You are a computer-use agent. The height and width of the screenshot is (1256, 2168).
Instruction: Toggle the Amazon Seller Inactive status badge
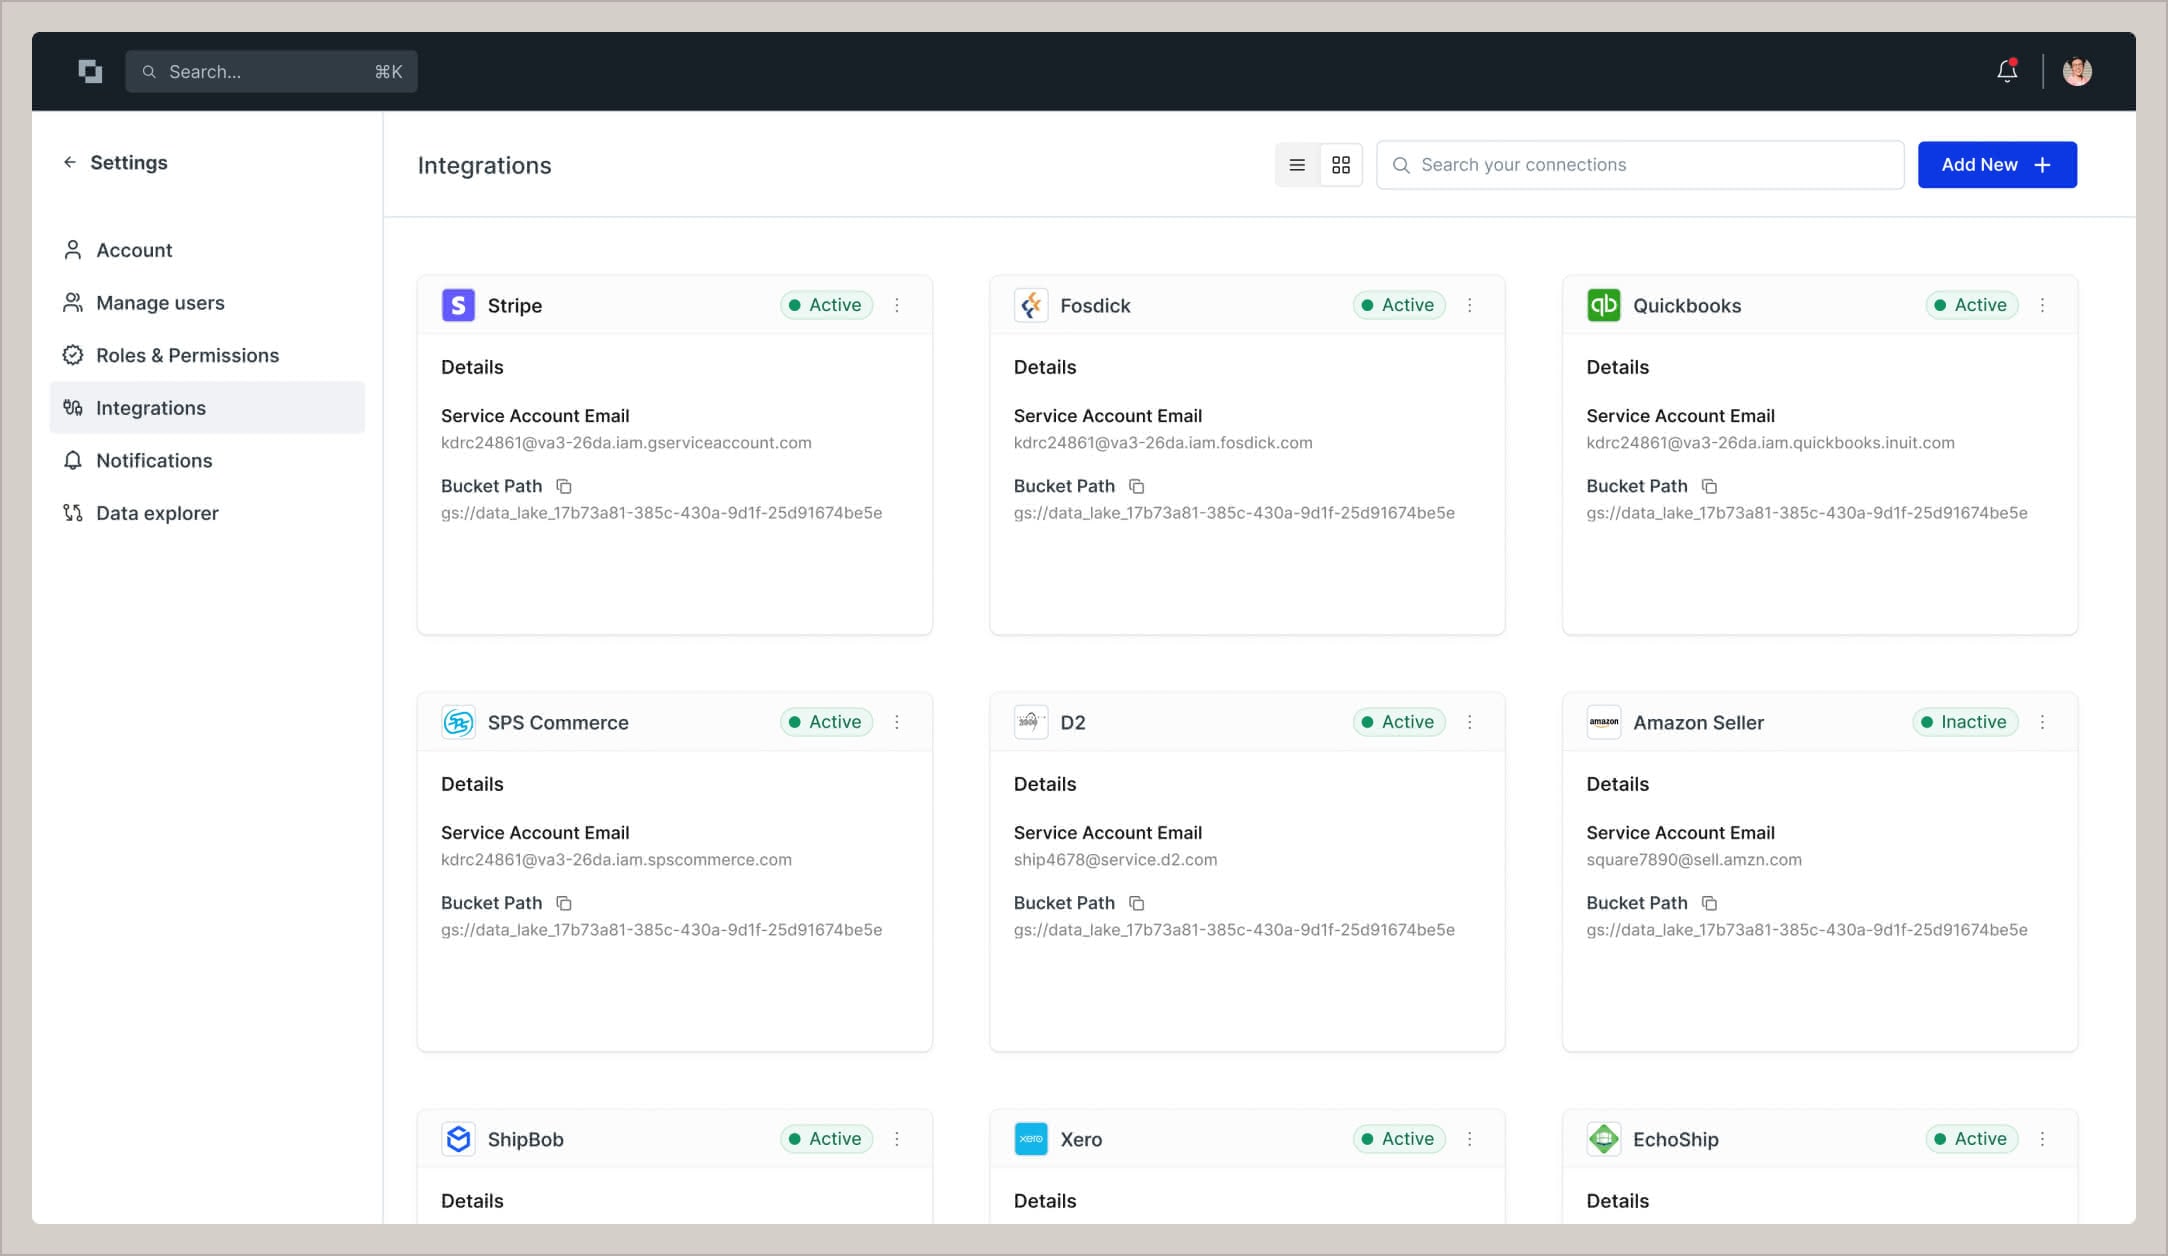[x=1964, y=722]
